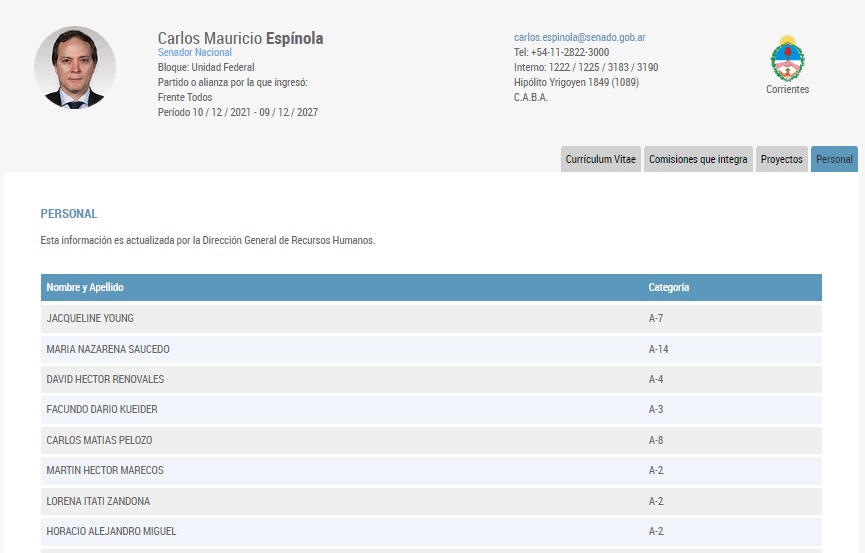
Task: Click the carlos.espinola@senado.gob.ar email link
Action: pyautogui.click(x=579, y=37)
